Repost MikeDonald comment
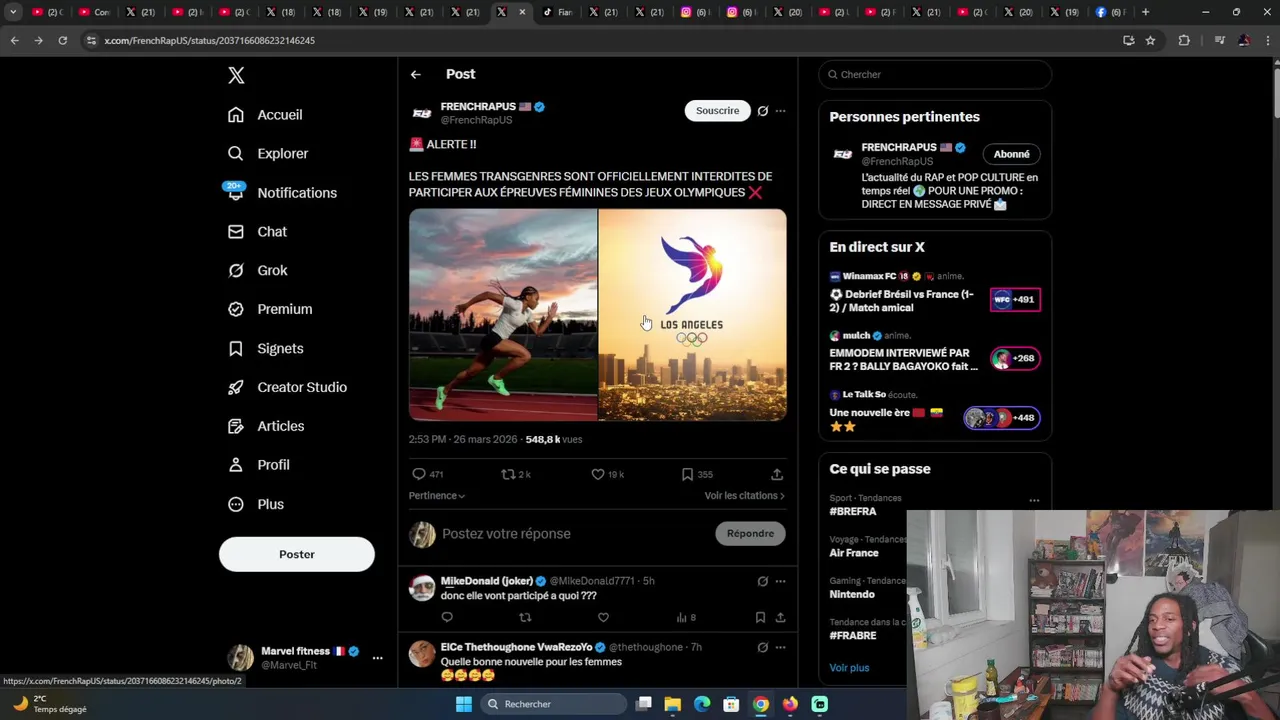This screenshot has width=1280, height=720. point(525,618)
